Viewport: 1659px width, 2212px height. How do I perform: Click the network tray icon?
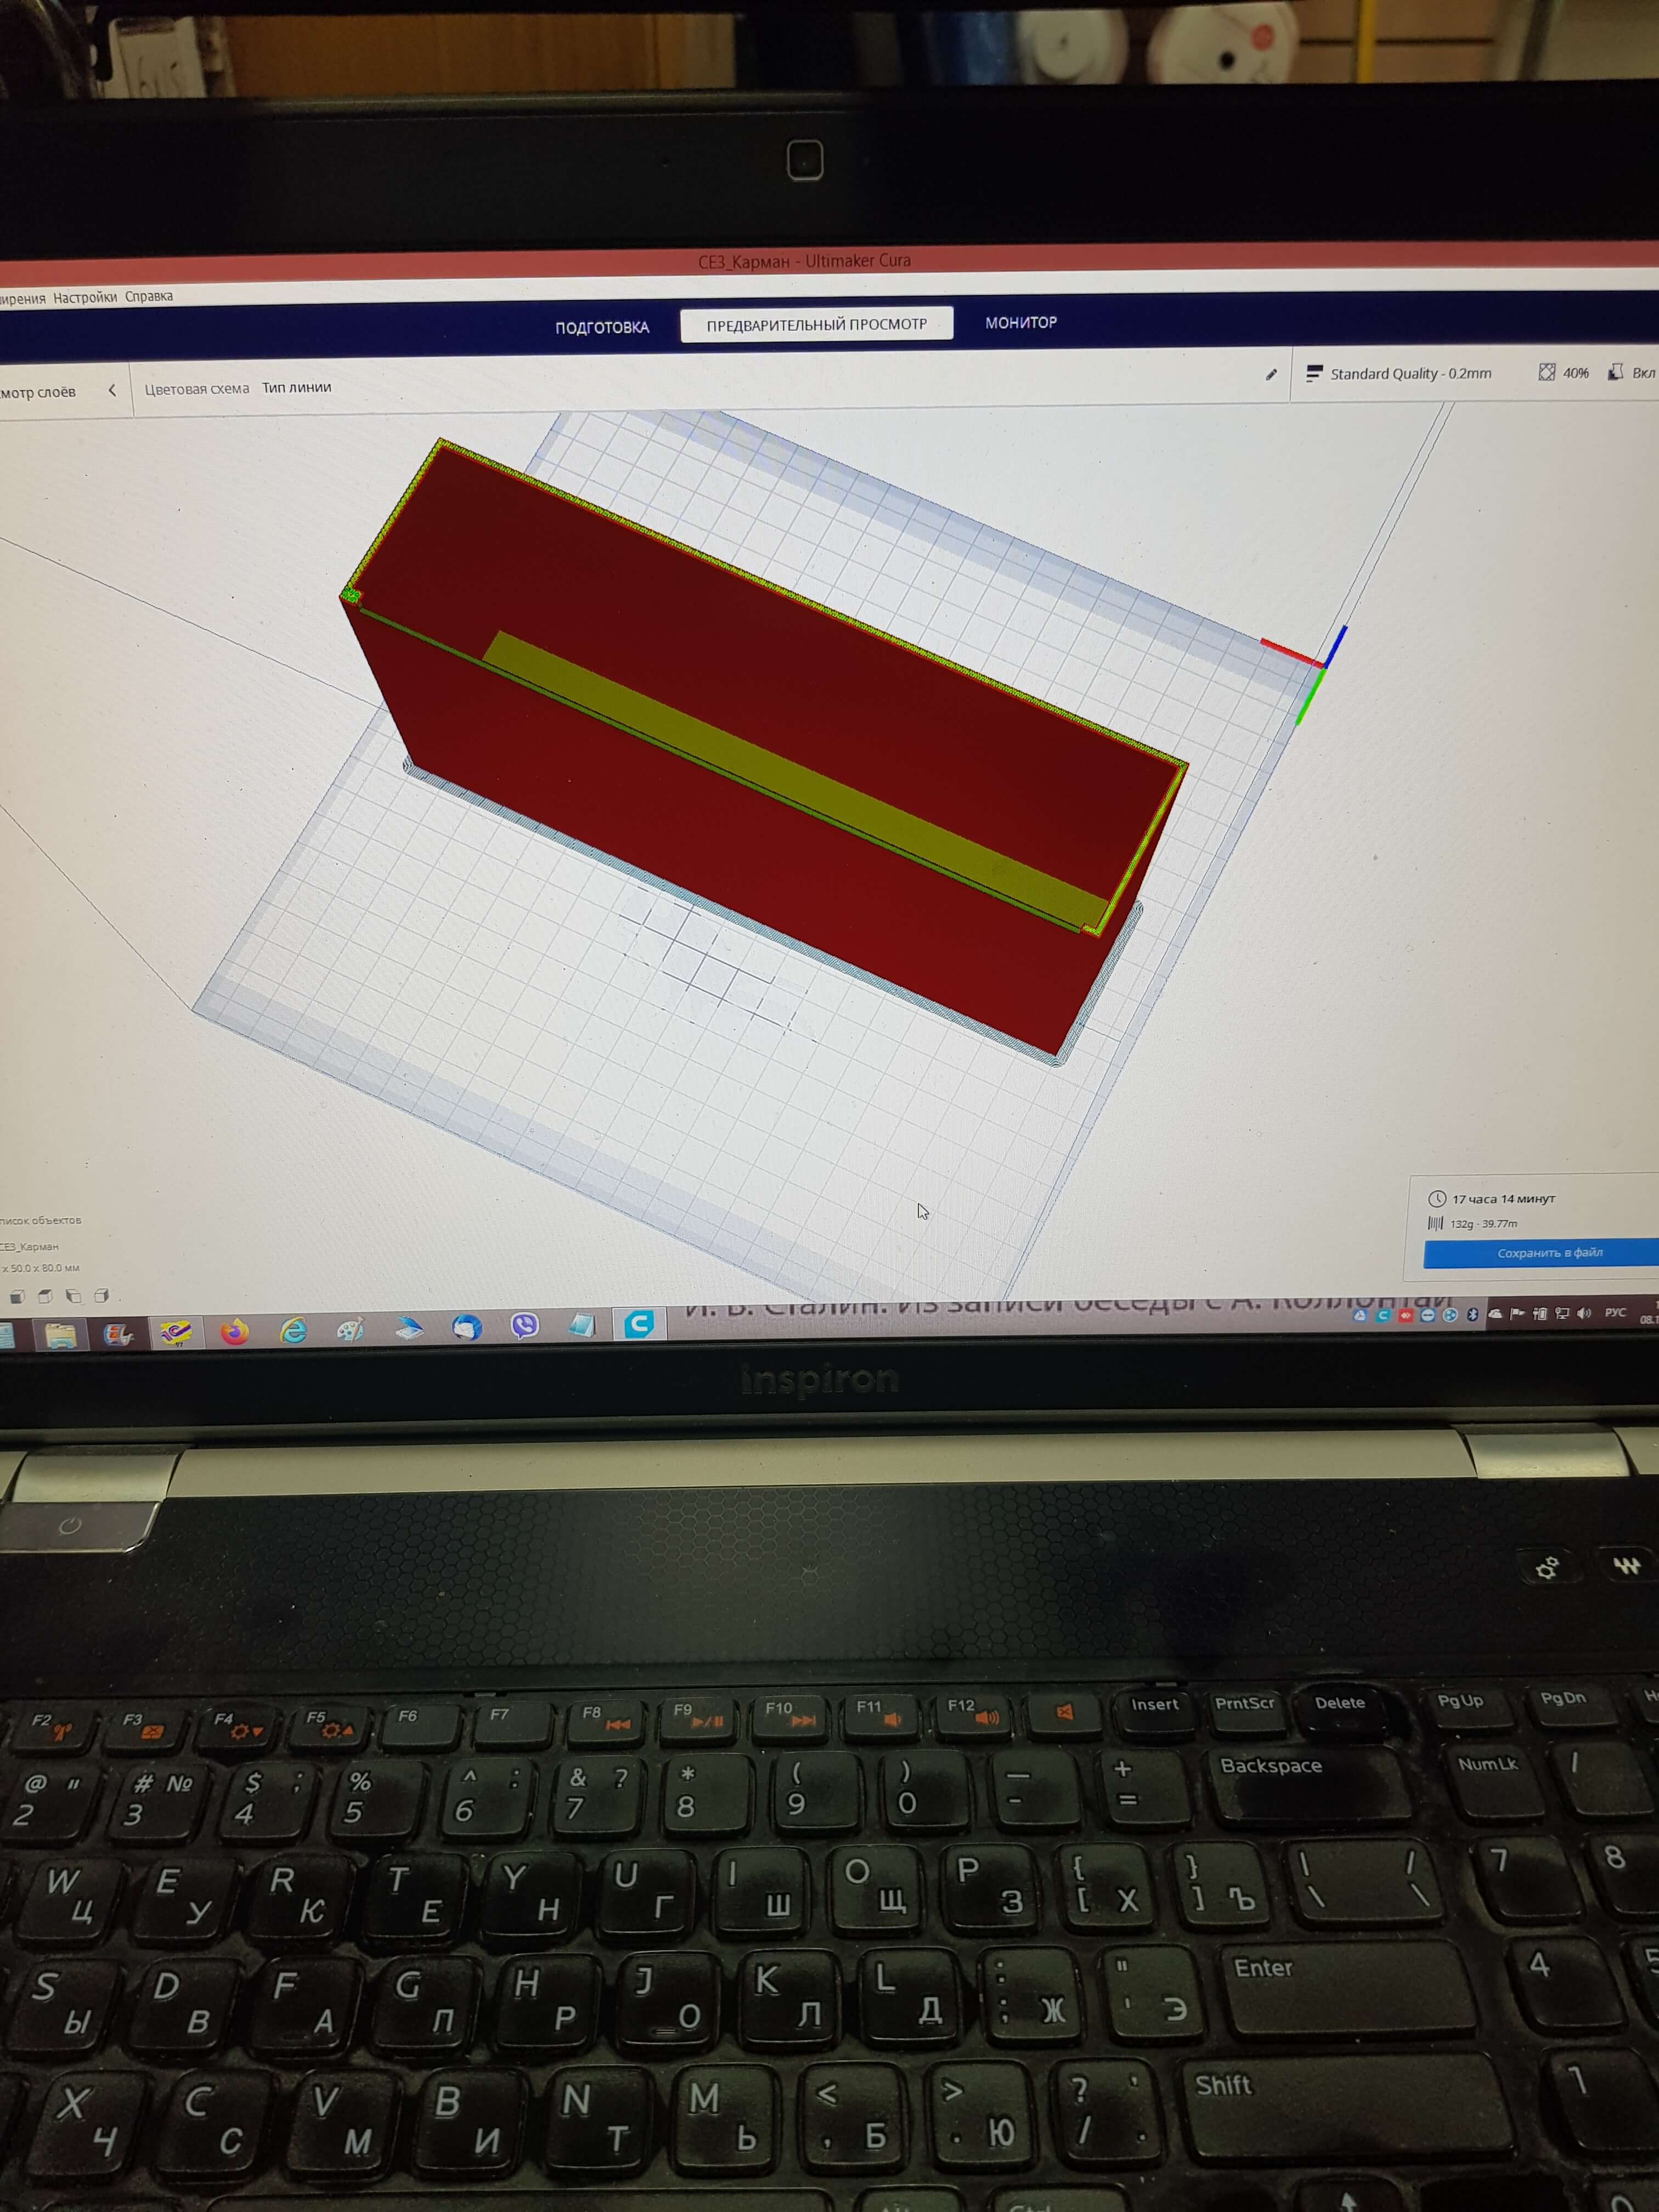(x=1562, y=1313)
